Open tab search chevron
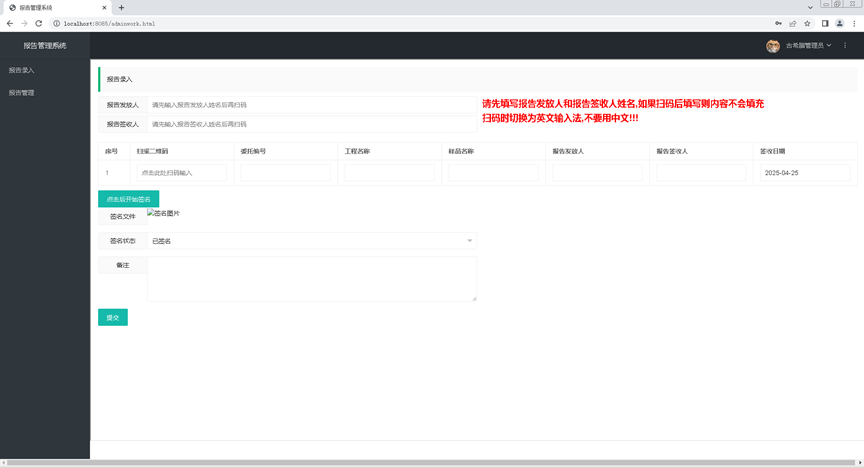Viewport: 864px width, 468px height. 810,8
